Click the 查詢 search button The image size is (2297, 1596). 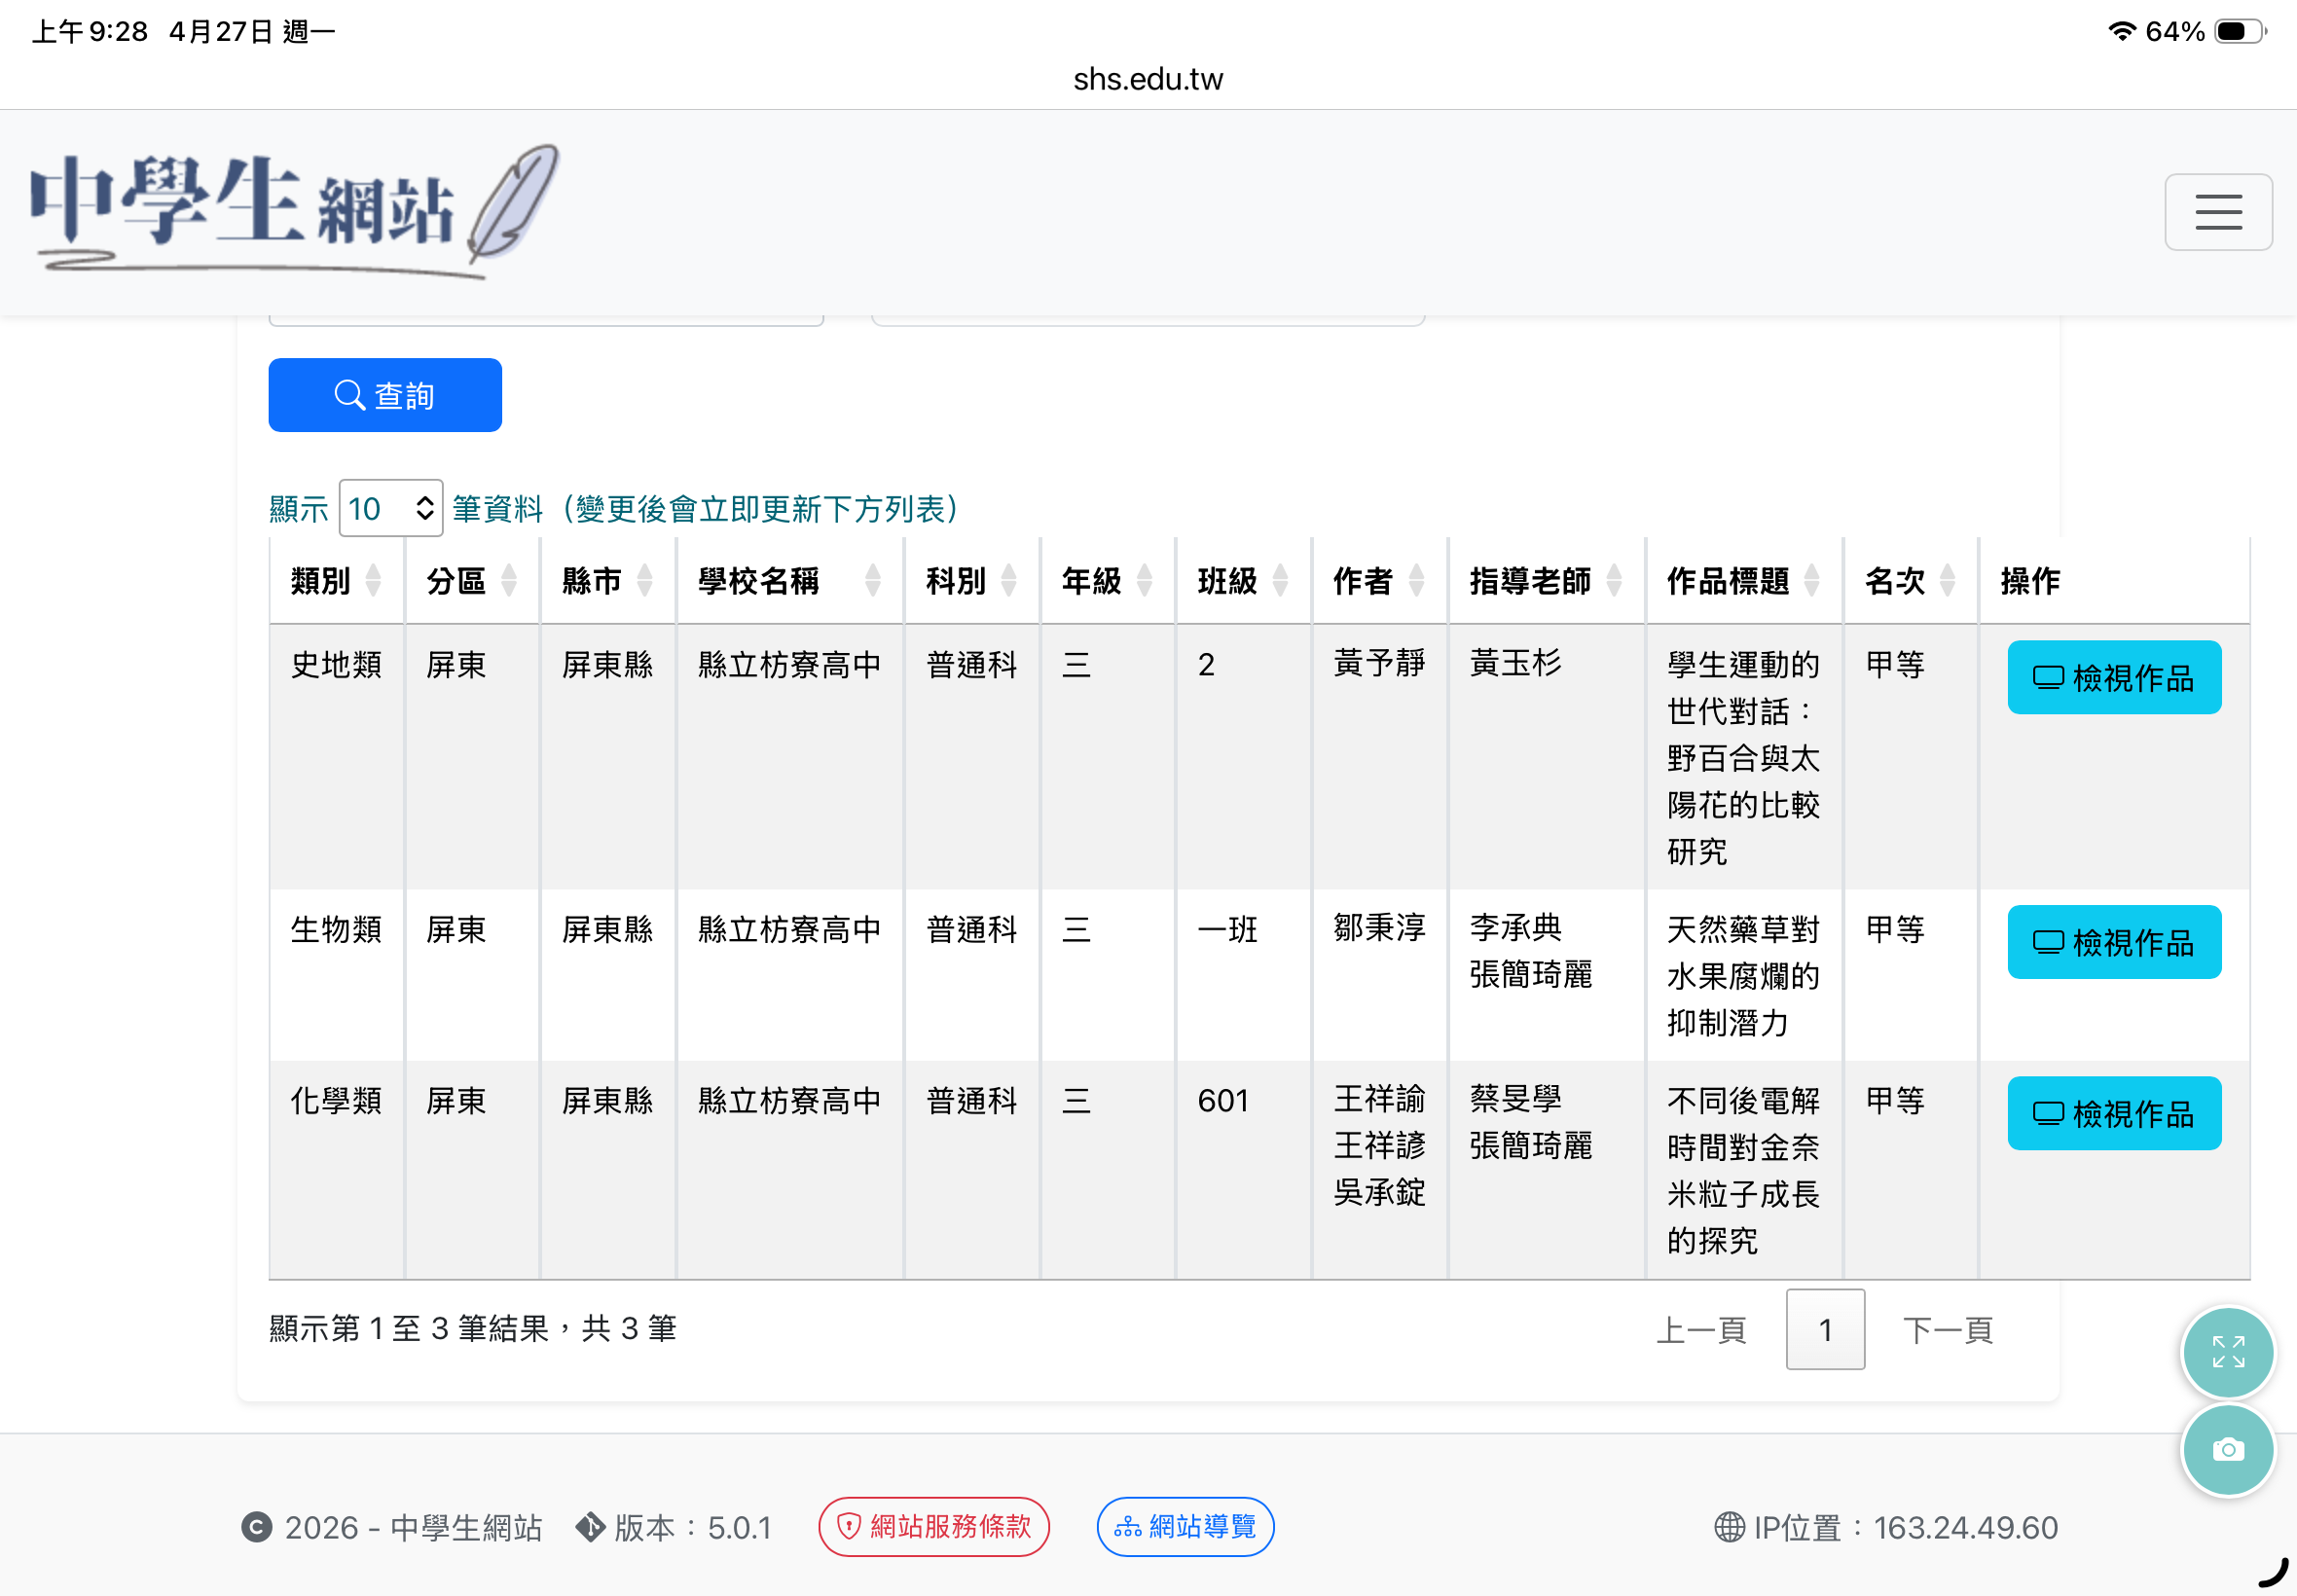(385, 395)
